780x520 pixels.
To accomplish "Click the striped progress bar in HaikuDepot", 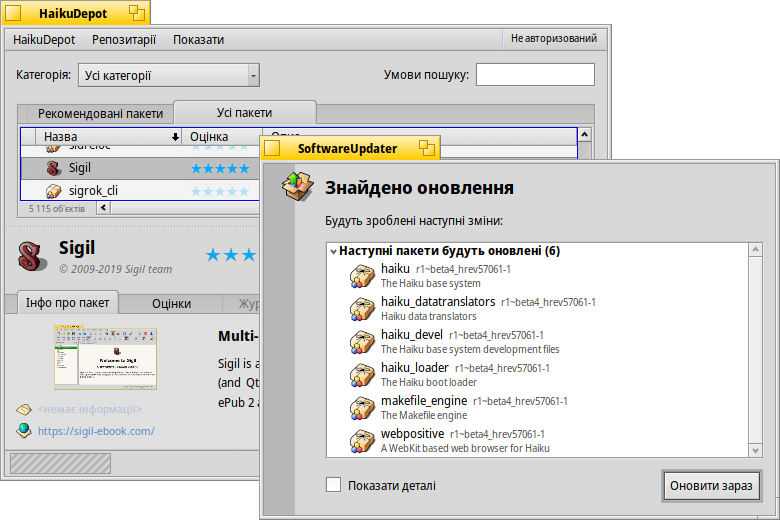I will [x=61, y=464].
